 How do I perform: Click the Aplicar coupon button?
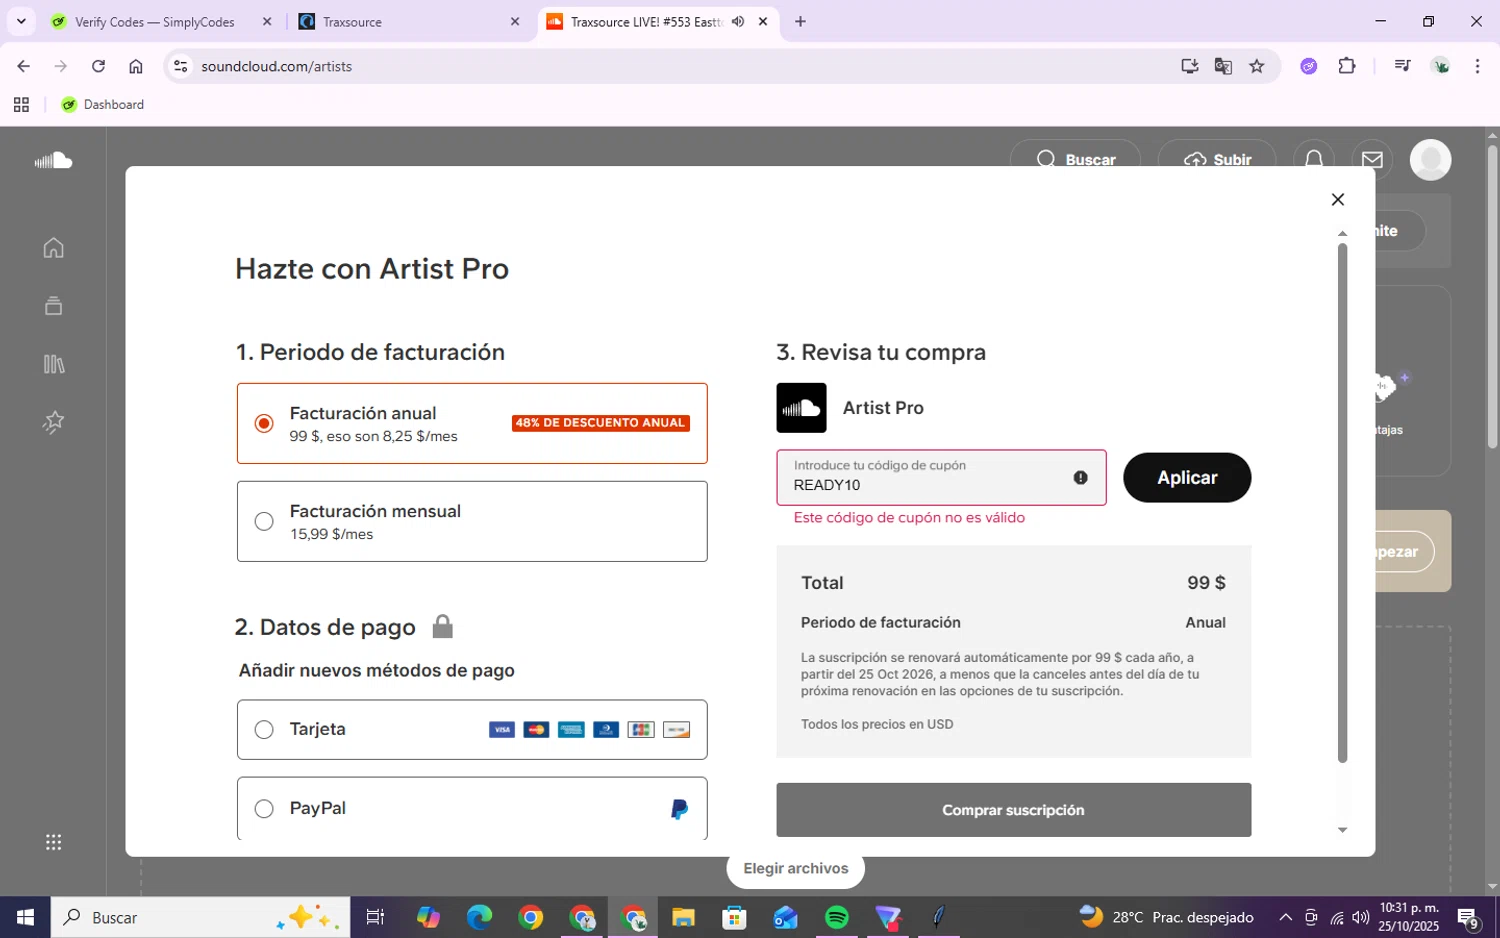[x=1187, y=478]
